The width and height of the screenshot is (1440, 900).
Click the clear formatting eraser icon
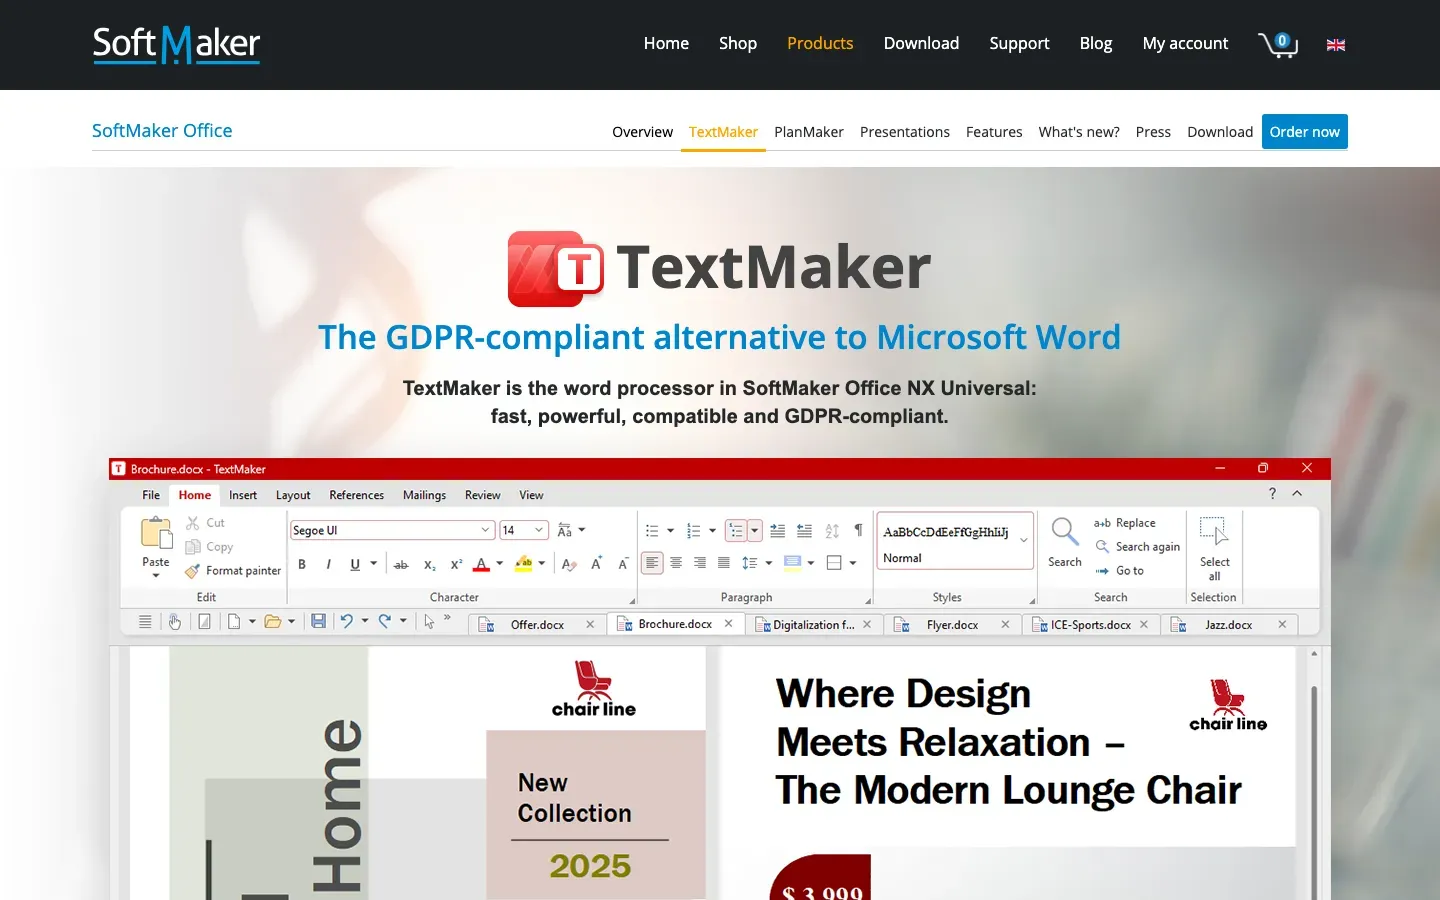(569, 564)
